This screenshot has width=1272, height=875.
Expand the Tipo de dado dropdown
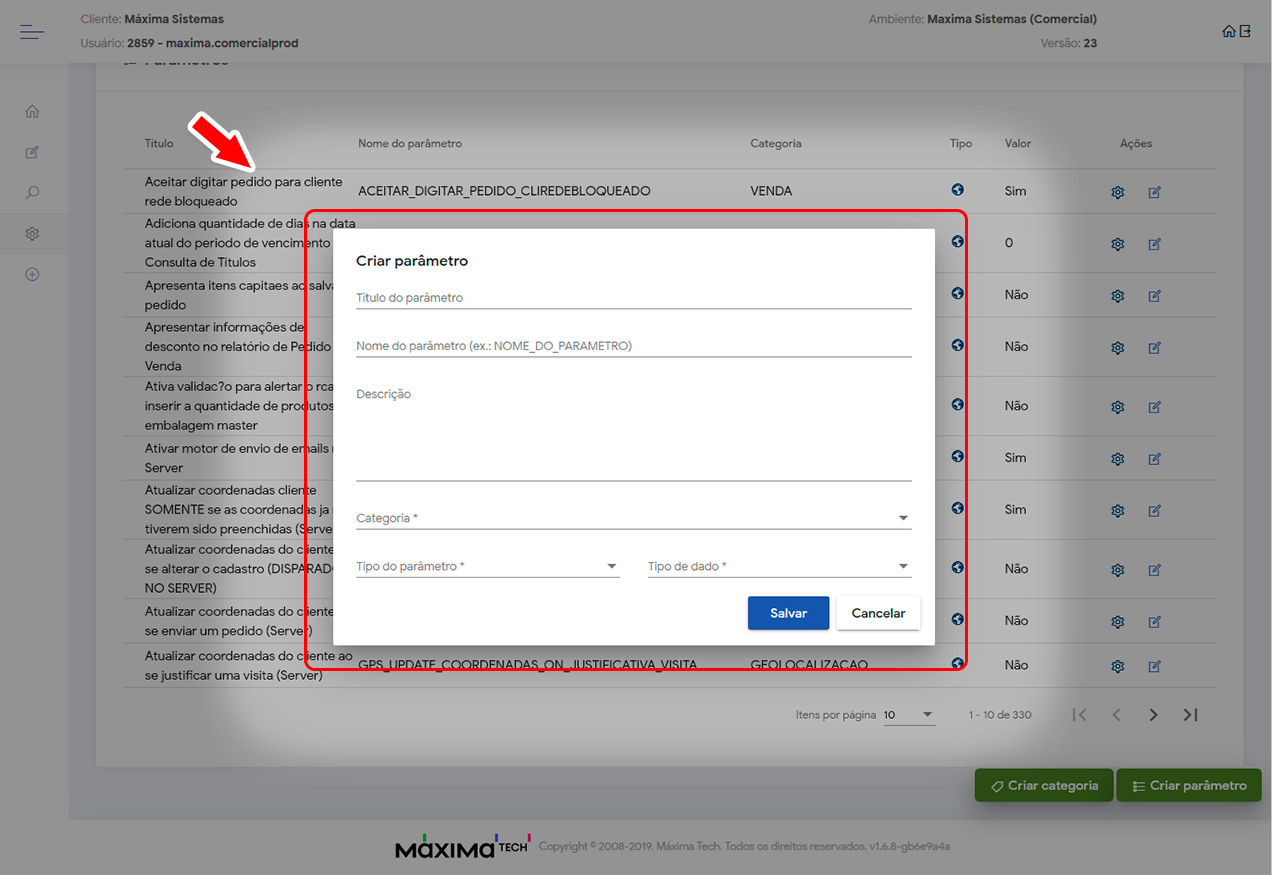tap(780, 566)
